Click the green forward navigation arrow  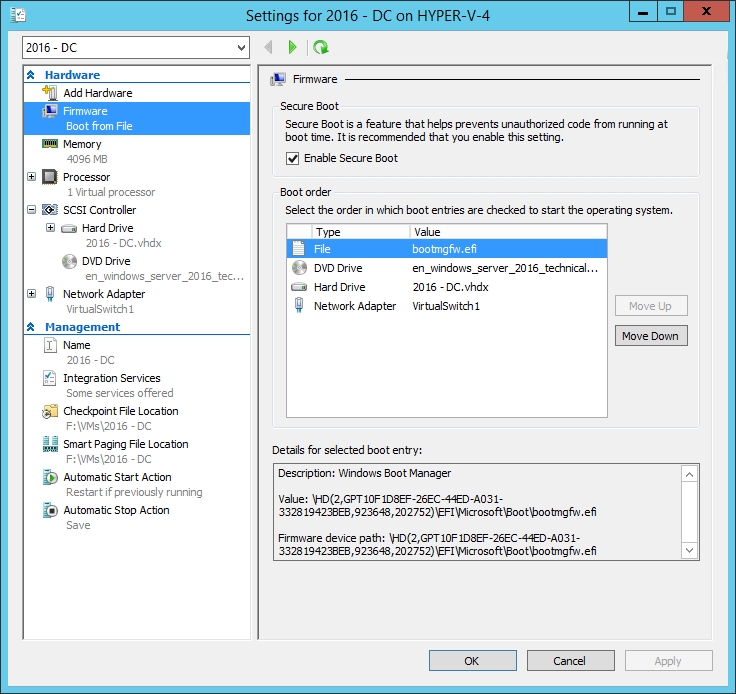pyautogui.click(x=292, y=47)
